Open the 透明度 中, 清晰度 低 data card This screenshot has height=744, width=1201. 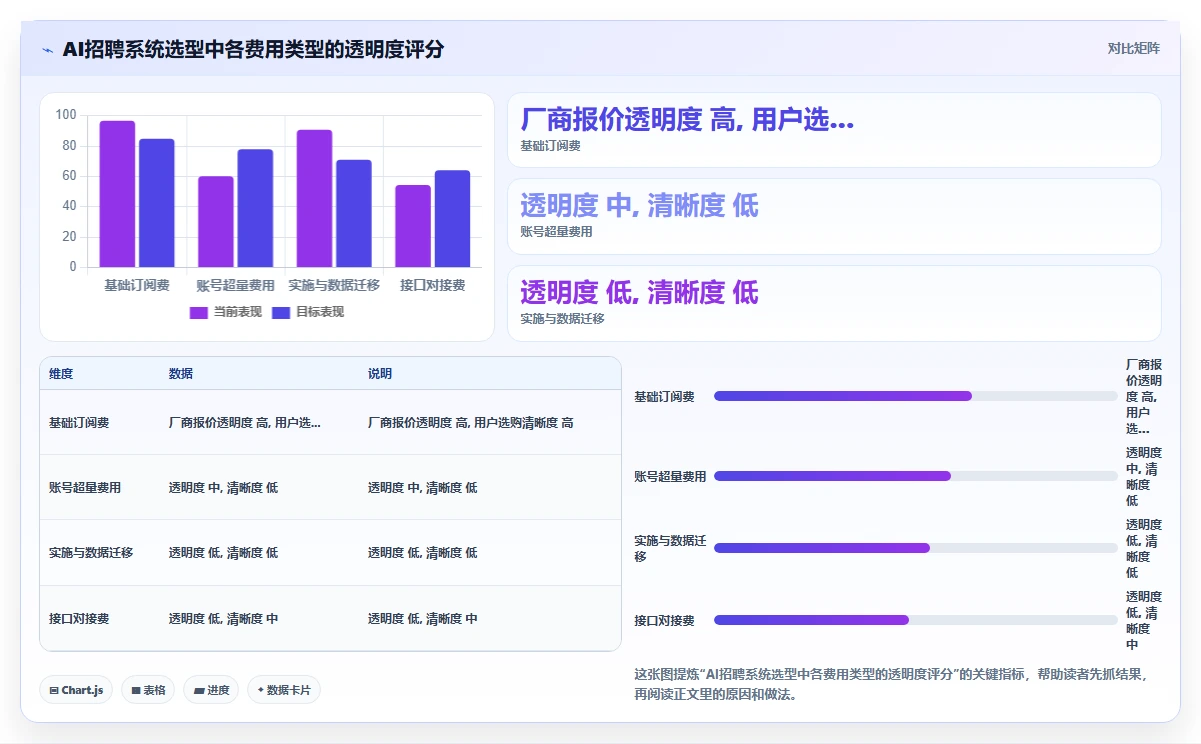(x=834, y=217)
